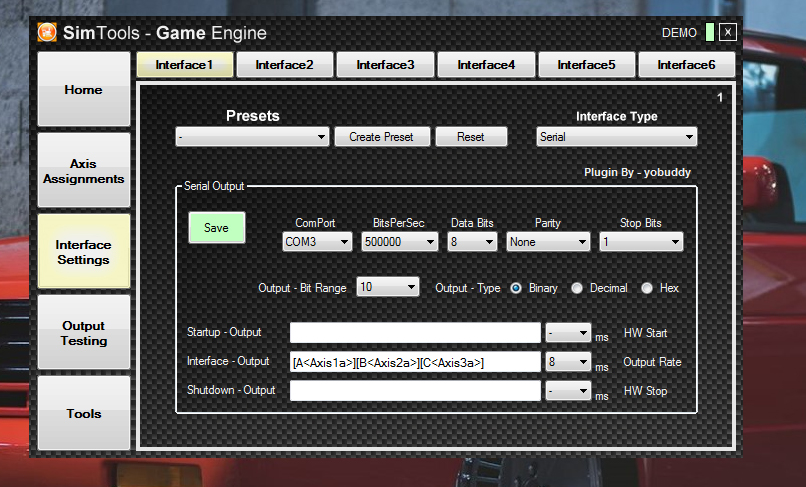Expand the Presets dropdown
Screen dimensions: 806x487
click(x=252, y=137)
